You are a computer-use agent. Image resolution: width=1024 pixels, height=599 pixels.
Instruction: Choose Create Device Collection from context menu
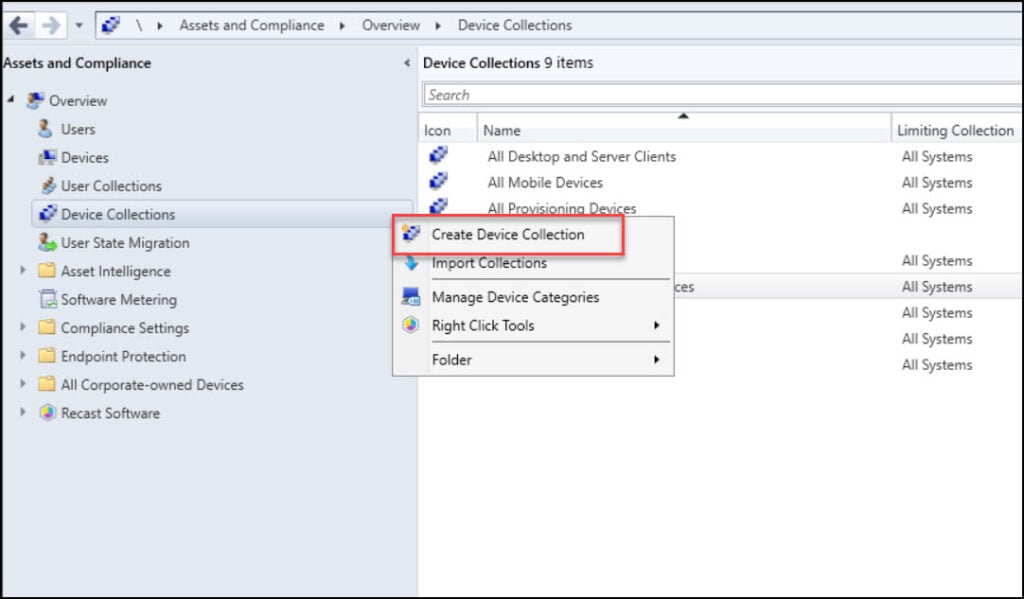point(508,235)
